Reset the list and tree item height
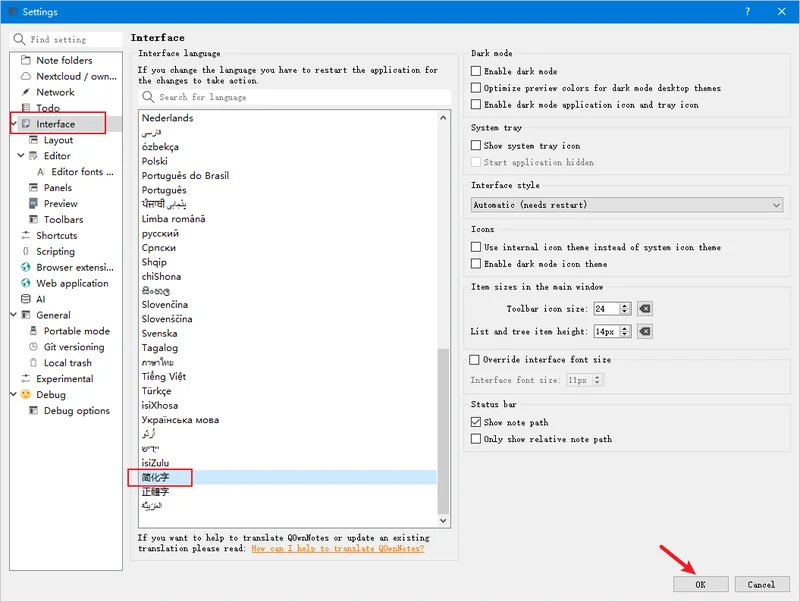This screenshot has height=602, width=800. tap(645, 332)
